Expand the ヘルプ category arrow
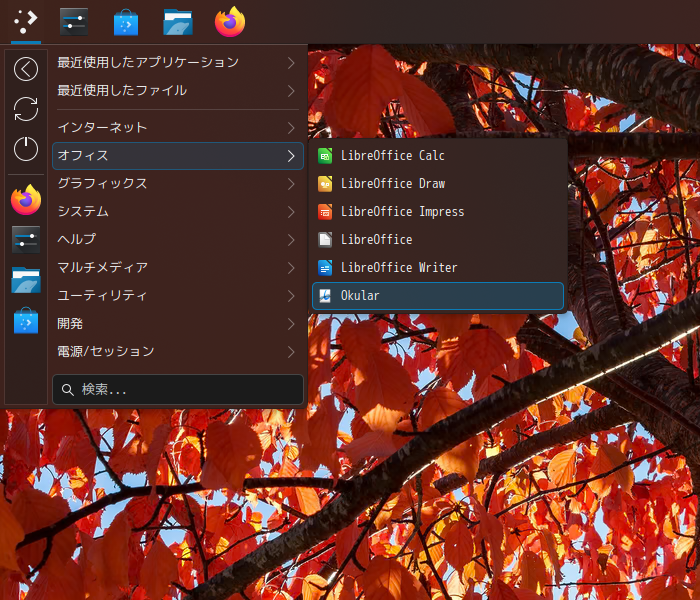Viewport: 700px width, 600px height. click(x=291, y=240)
